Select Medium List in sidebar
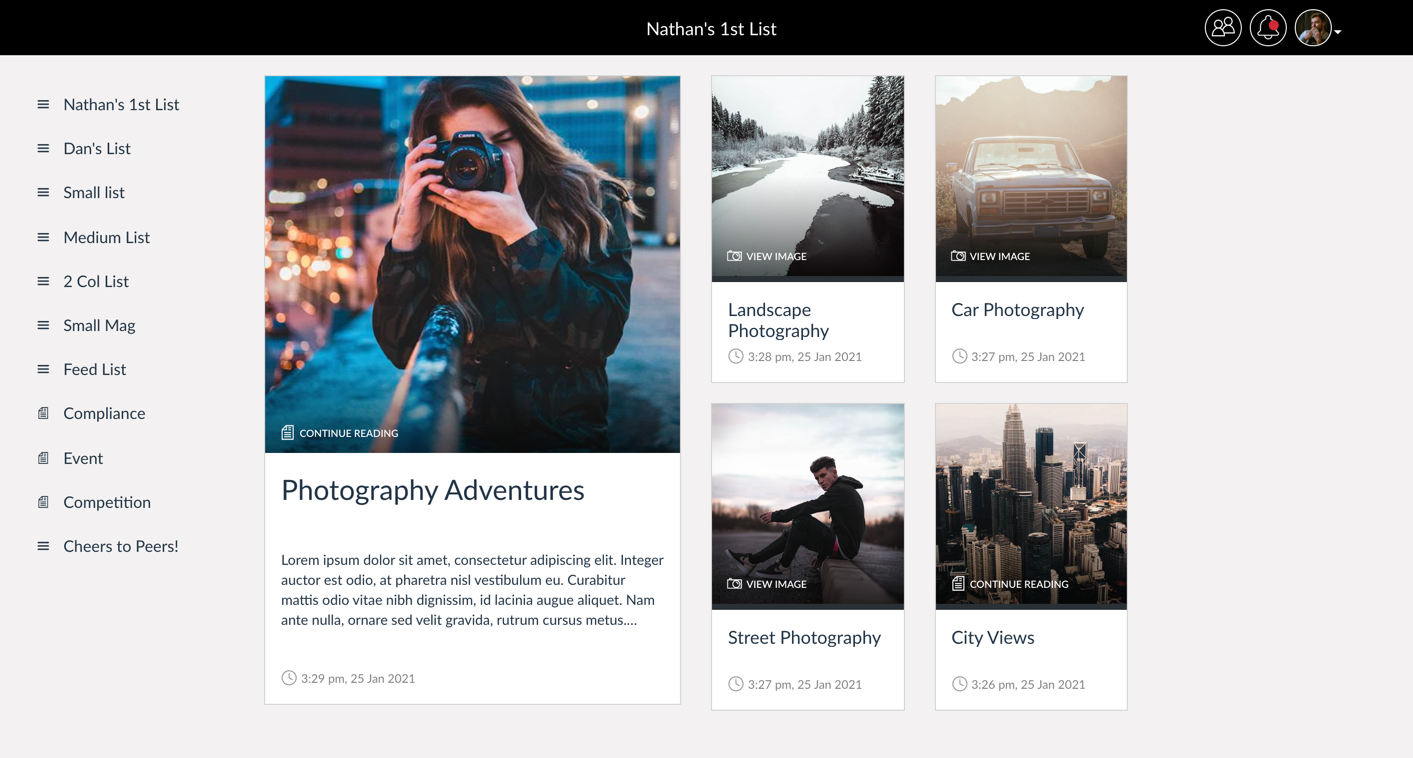Screen dimensions: 1413x758 coord(106,237)
